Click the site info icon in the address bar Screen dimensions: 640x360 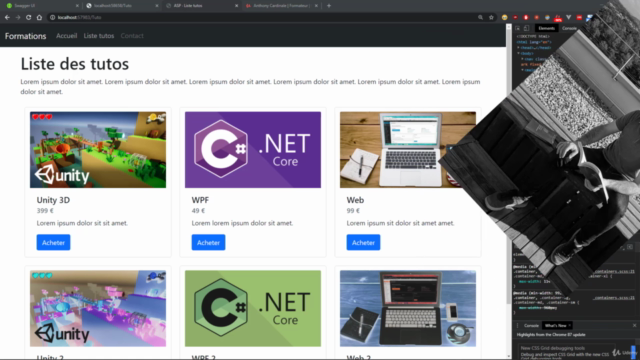pyautogui.click(x=52, y=18)
